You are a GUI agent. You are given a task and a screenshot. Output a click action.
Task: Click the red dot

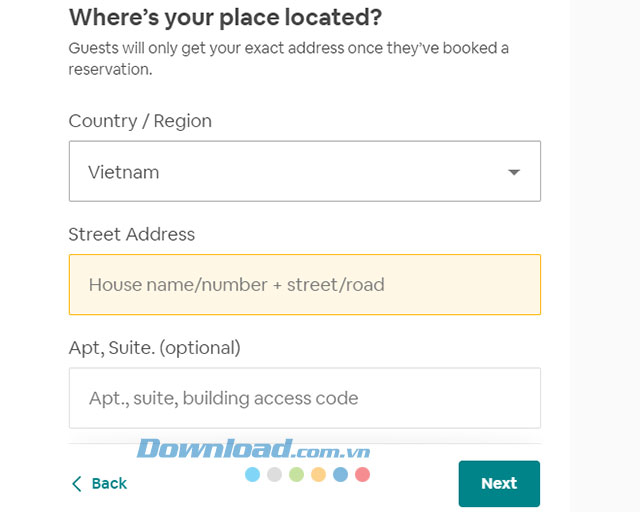click(x=362, y=474)
